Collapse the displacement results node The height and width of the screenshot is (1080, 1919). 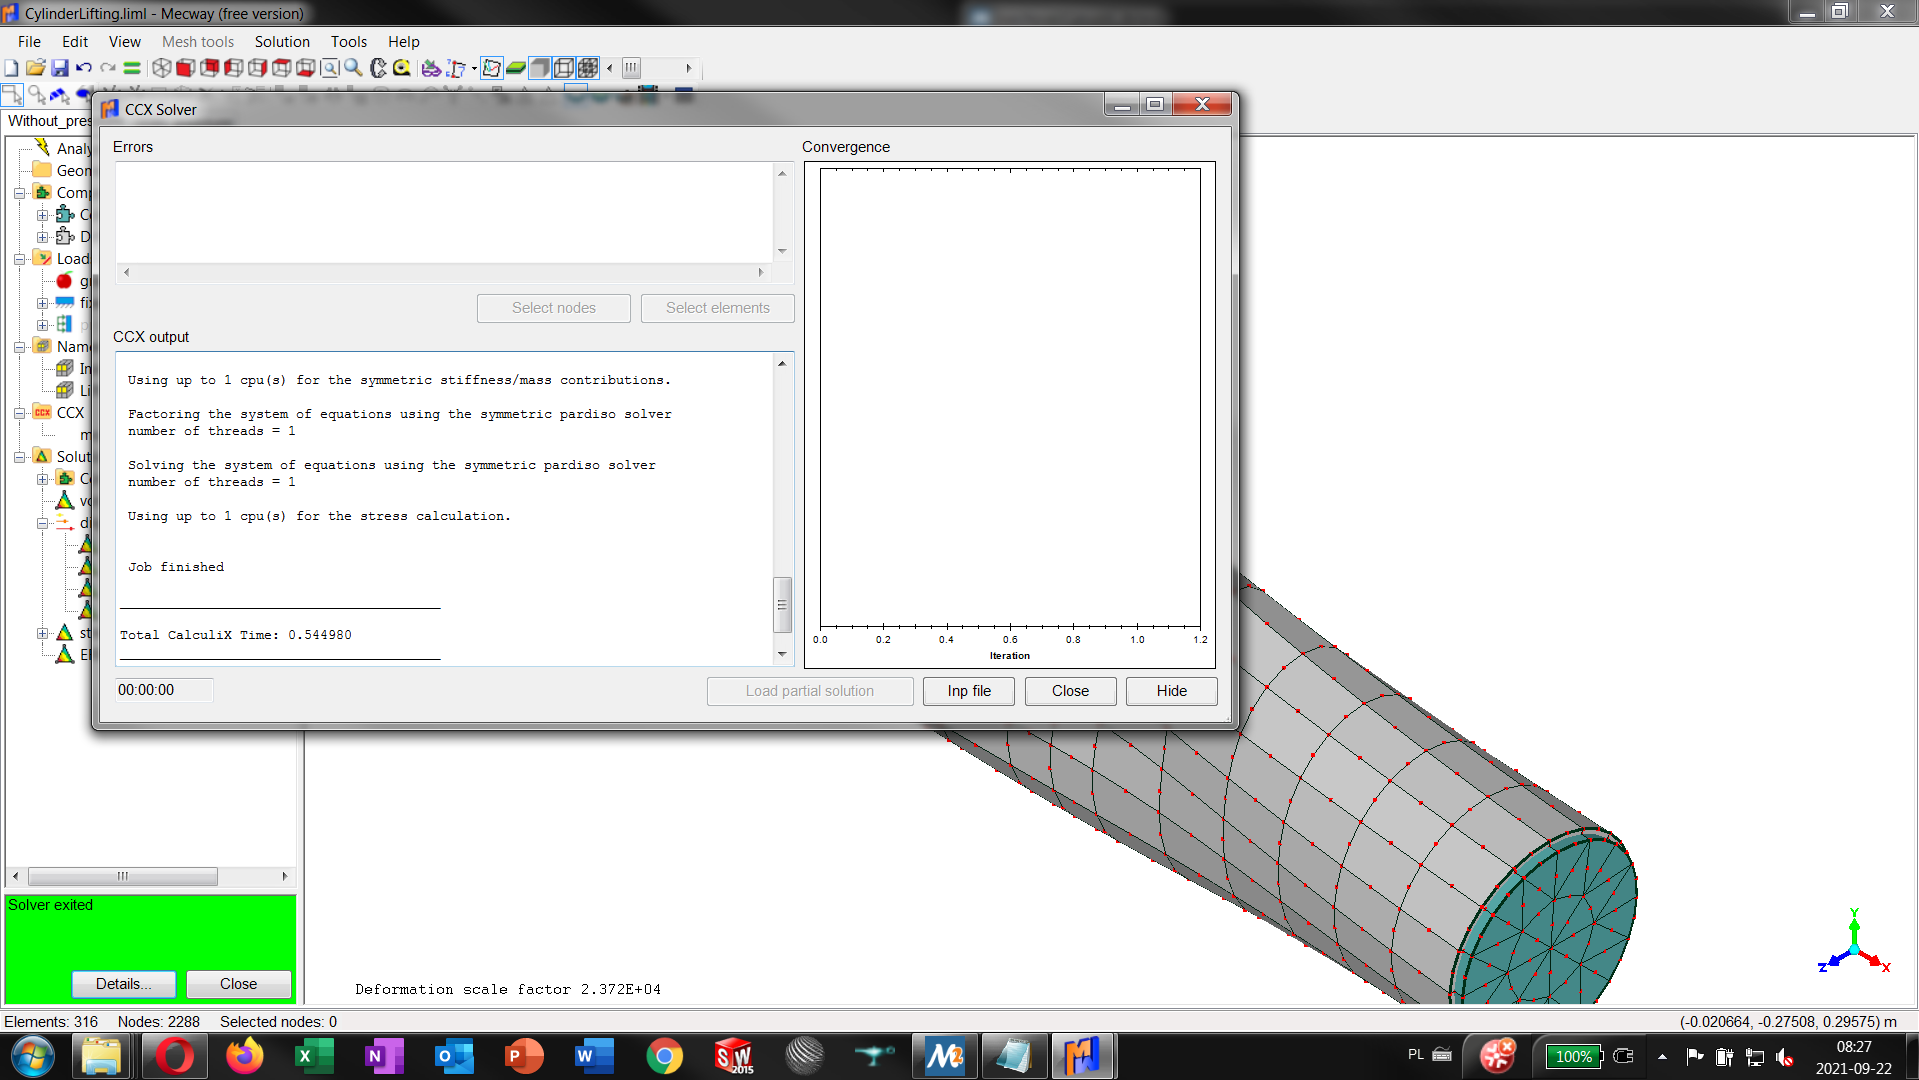(42, 522)
